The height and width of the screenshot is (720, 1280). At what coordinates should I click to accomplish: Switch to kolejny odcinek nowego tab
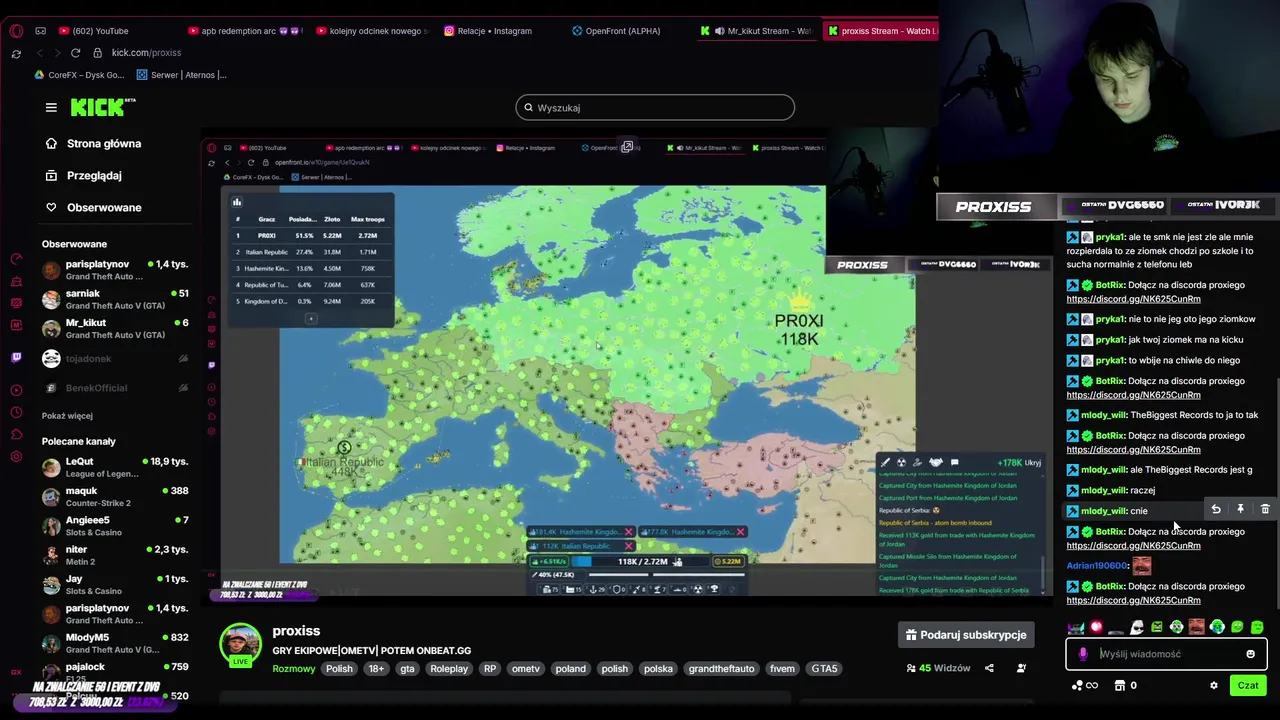(x=372, y=31)
